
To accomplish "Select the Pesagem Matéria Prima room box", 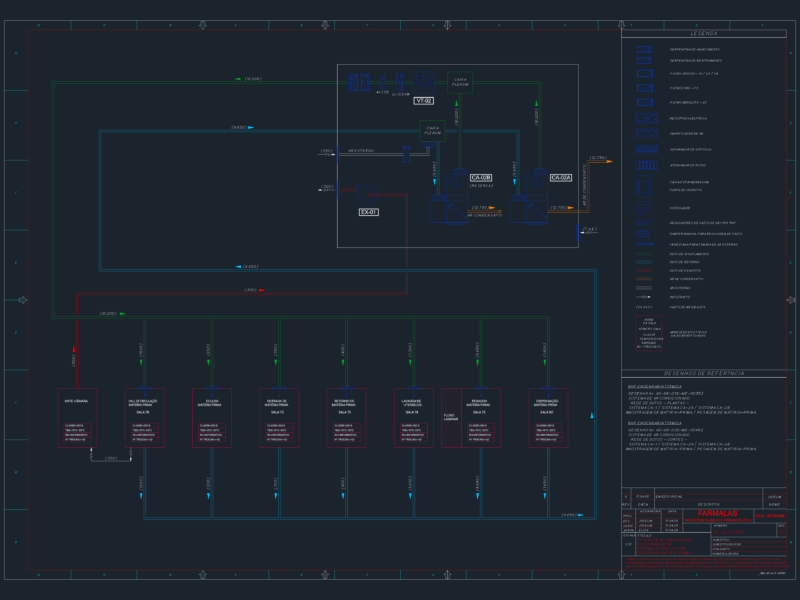I will pyautogui.click(x=481, y=418).
